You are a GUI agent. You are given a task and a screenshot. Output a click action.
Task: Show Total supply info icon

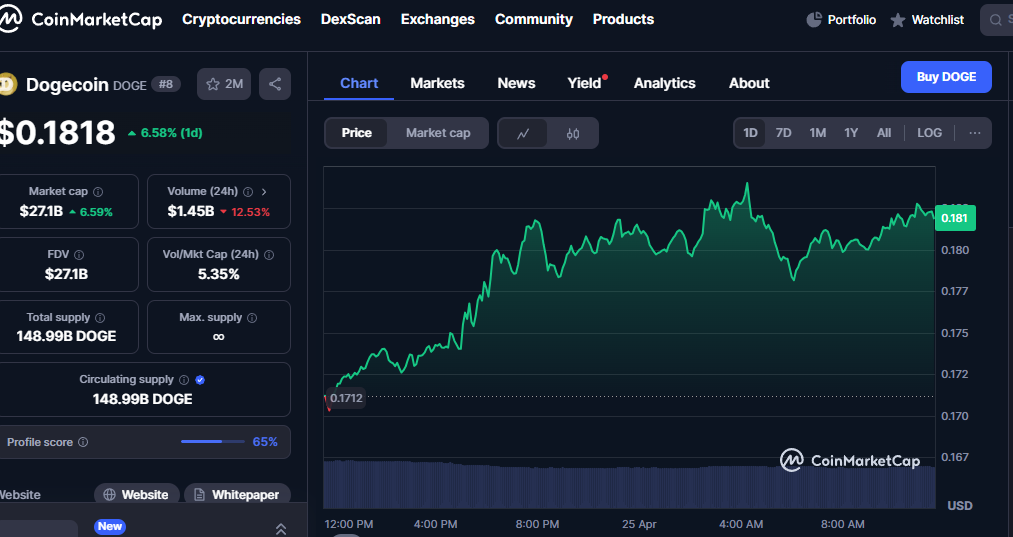[x=100, y=318]
